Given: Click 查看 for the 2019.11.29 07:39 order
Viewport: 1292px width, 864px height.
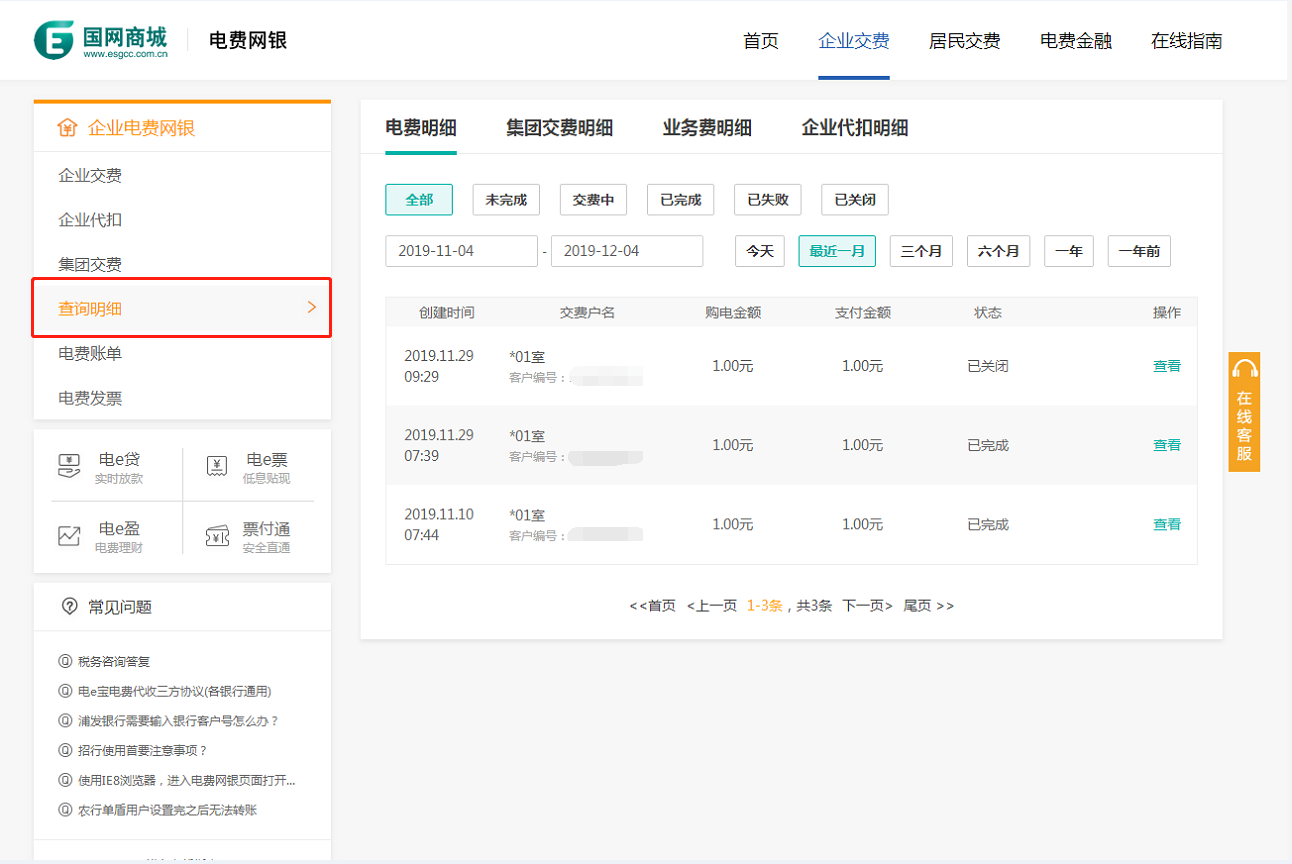Looking at the screenshot, I should coord(1167,445).
